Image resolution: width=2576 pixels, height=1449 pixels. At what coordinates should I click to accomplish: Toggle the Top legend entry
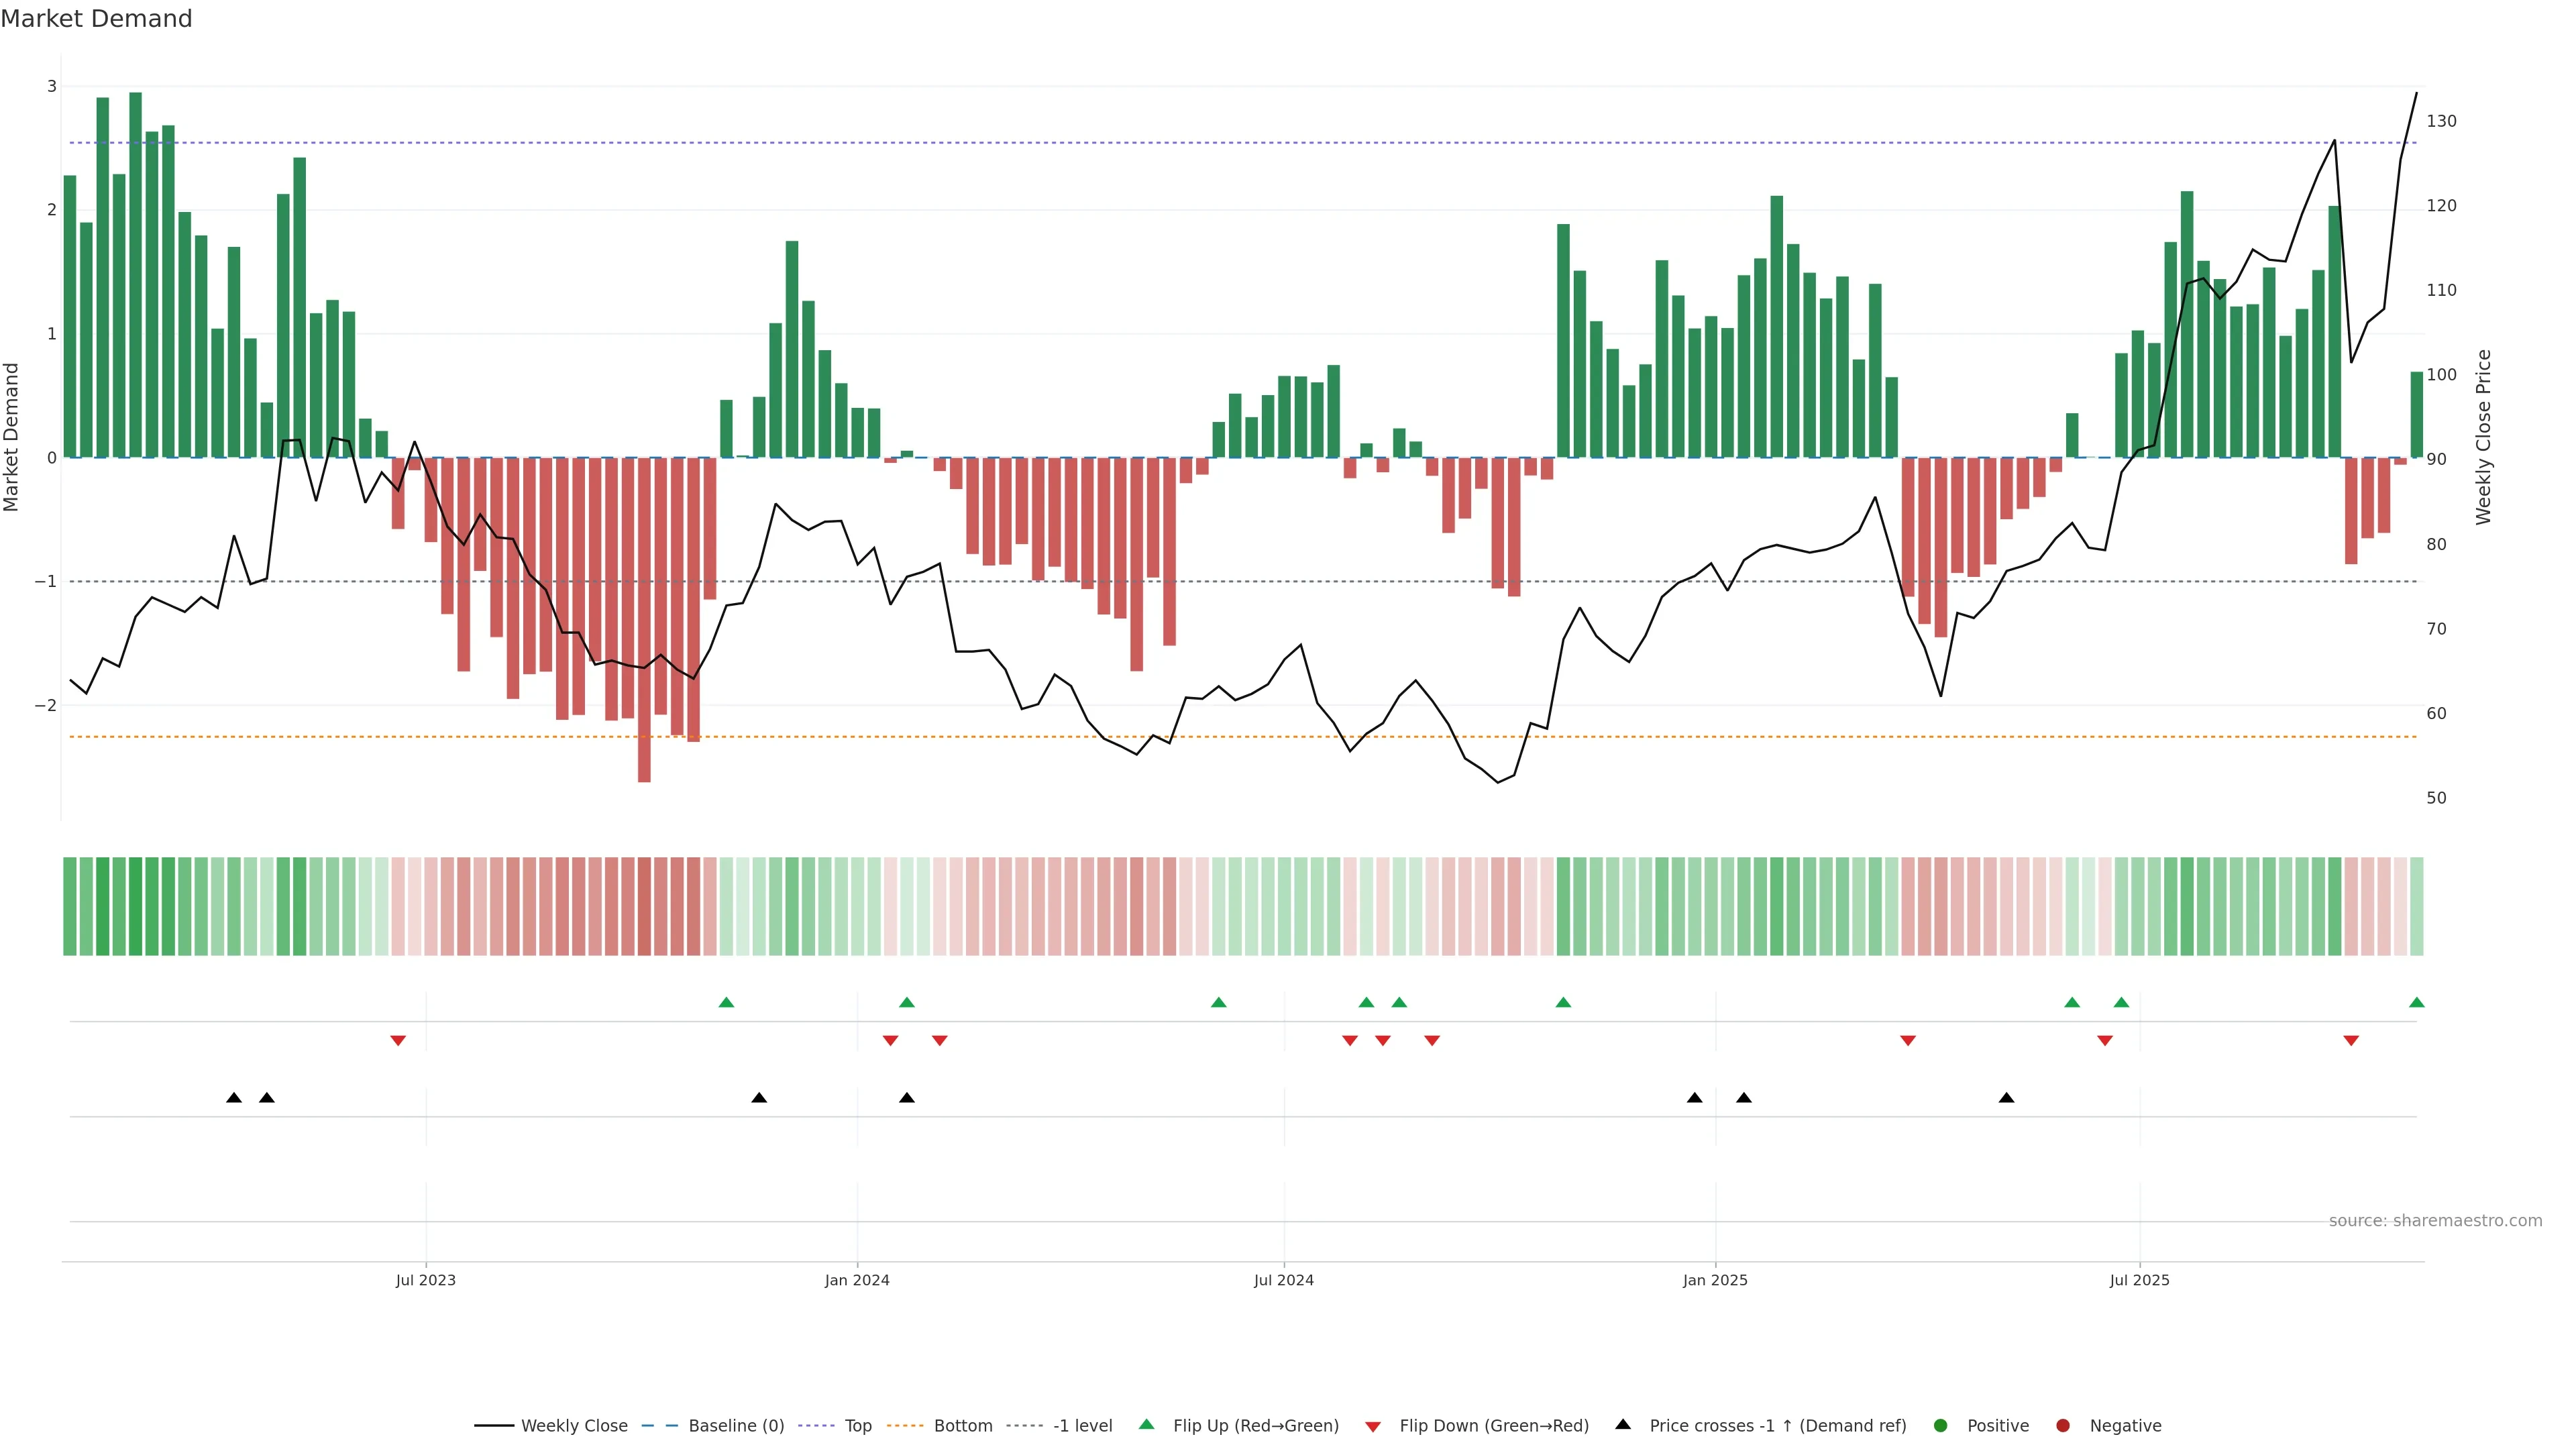[x=857, y=1425]
